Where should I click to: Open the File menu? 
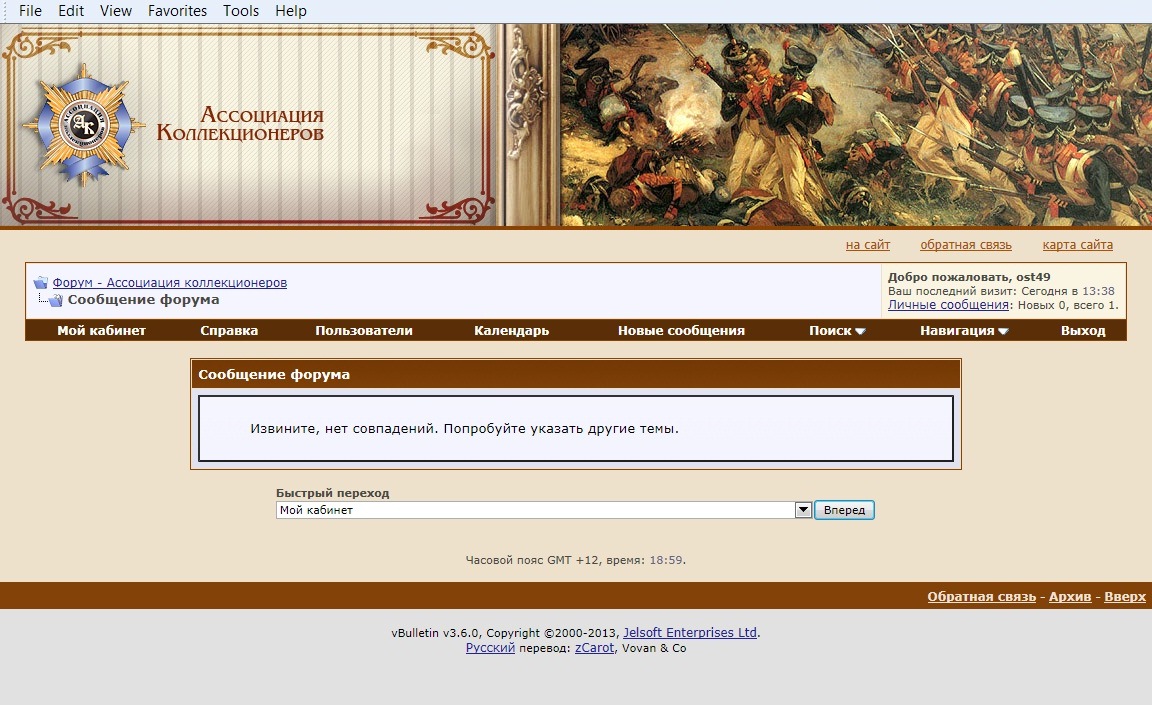click(30, 11)
